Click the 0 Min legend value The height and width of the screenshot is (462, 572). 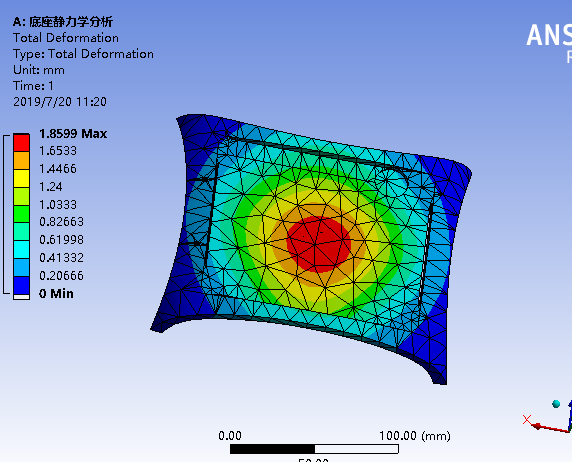(56, 293)
